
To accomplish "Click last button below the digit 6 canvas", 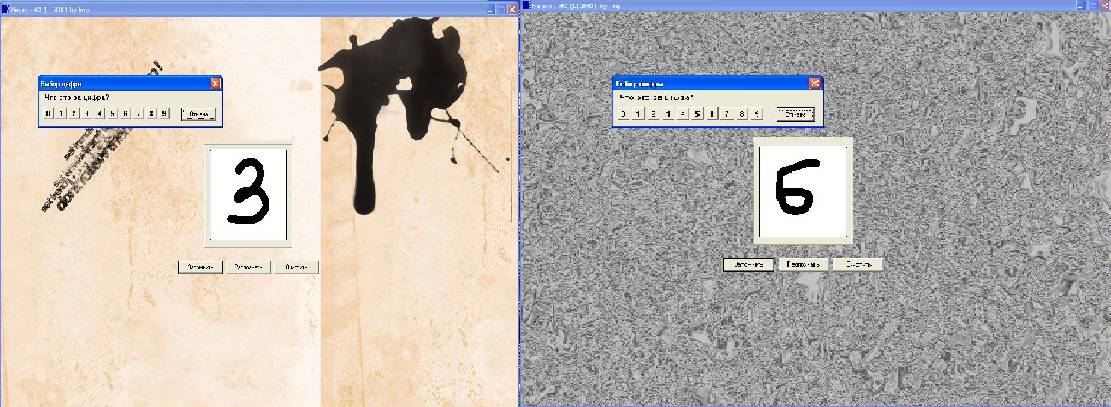I will (x=858, y=264).
